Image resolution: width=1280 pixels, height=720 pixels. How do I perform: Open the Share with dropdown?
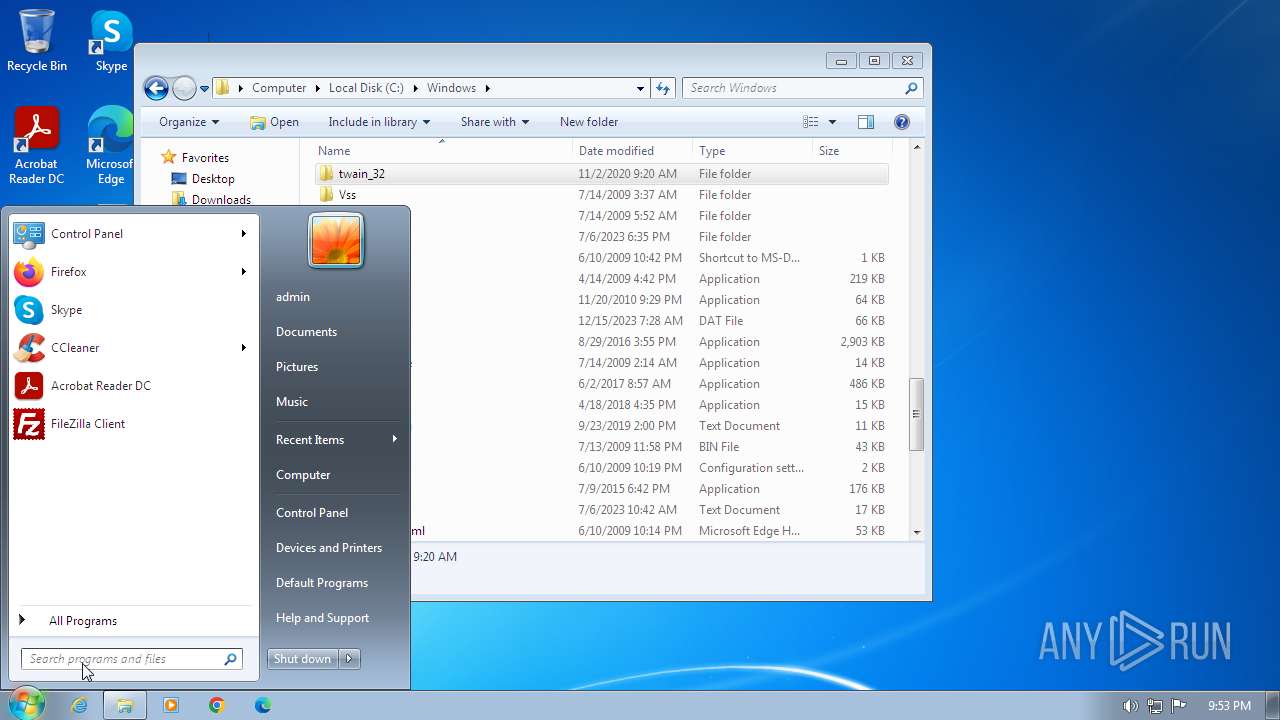pyautogui.click(x=495, y=122)
